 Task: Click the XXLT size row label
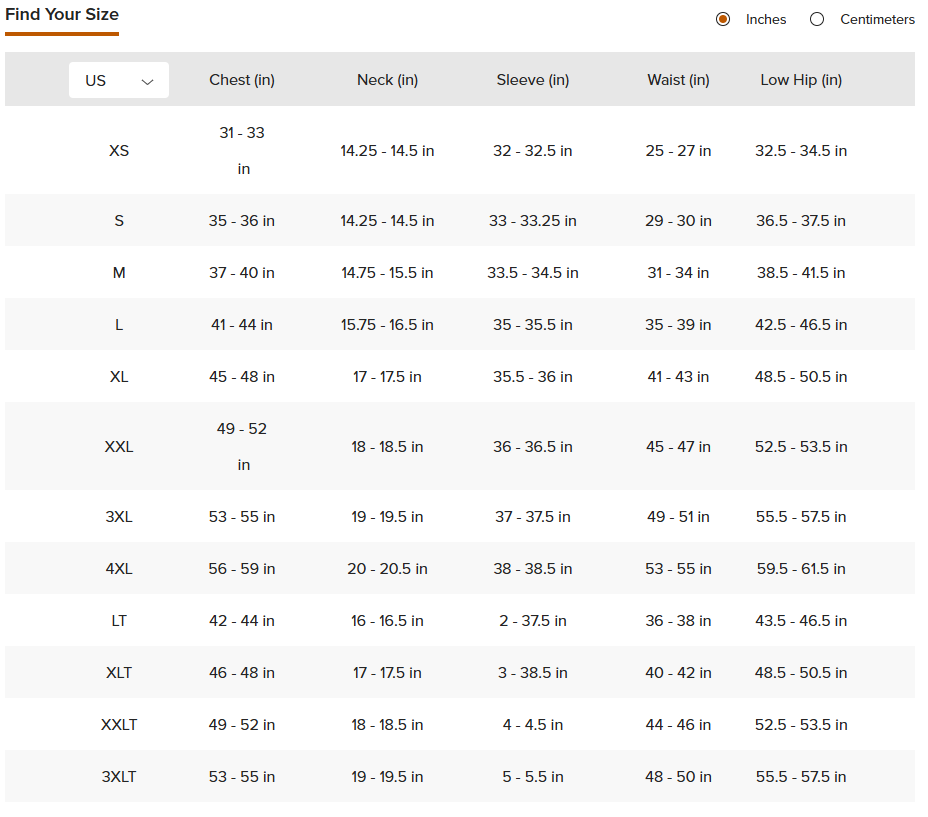coord(119,725)
